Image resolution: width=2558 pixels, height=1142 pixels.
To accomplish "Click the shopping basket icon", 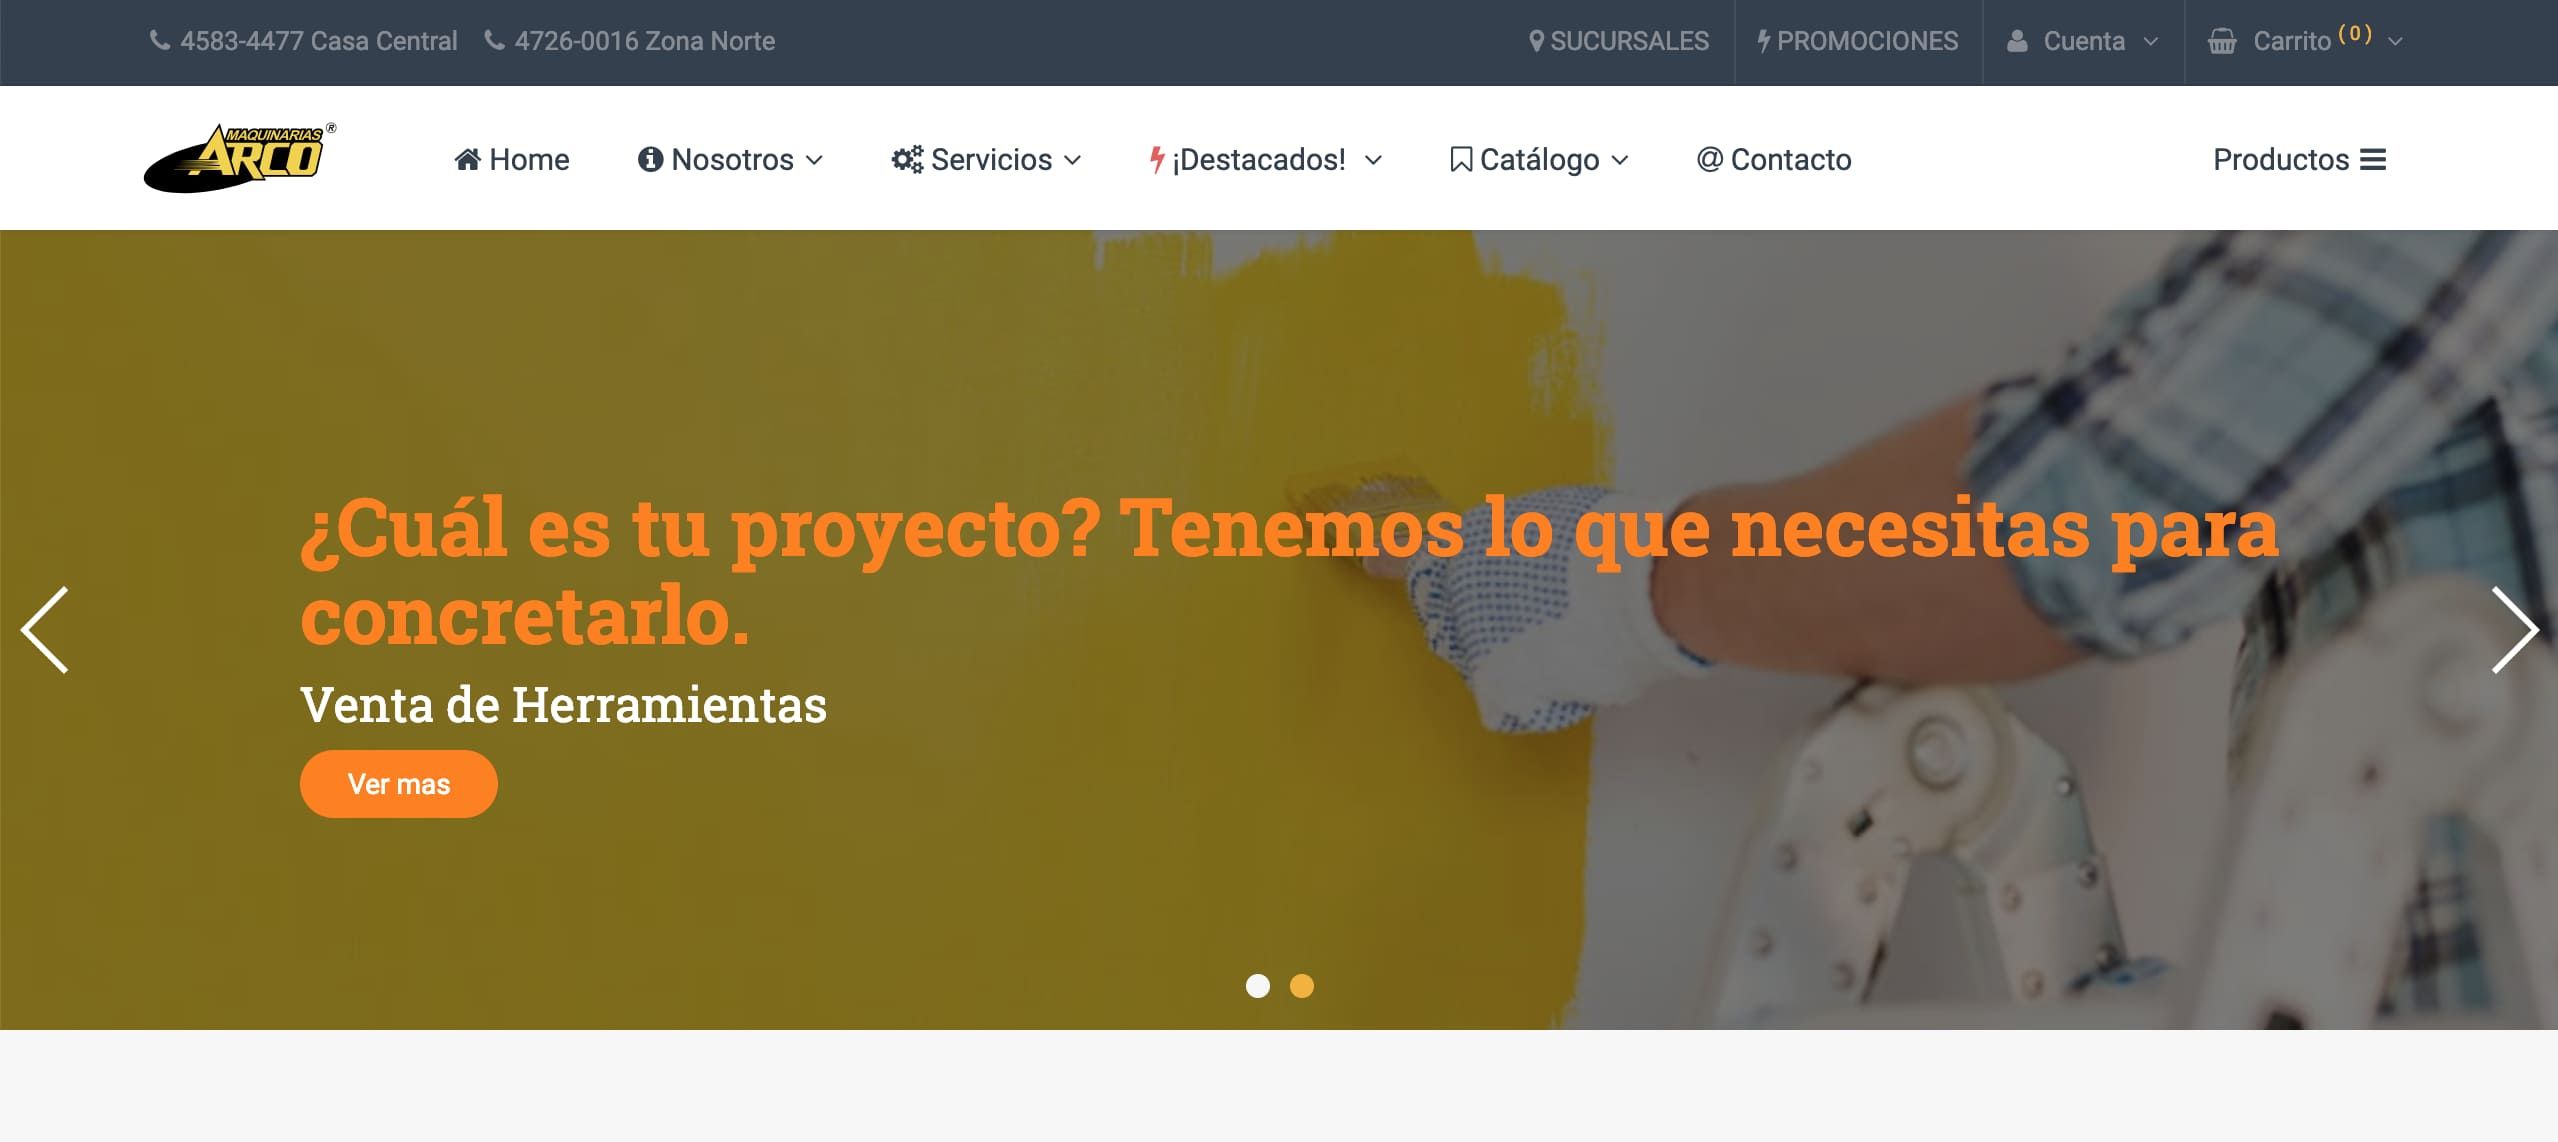I will (x=2222, y=41).
